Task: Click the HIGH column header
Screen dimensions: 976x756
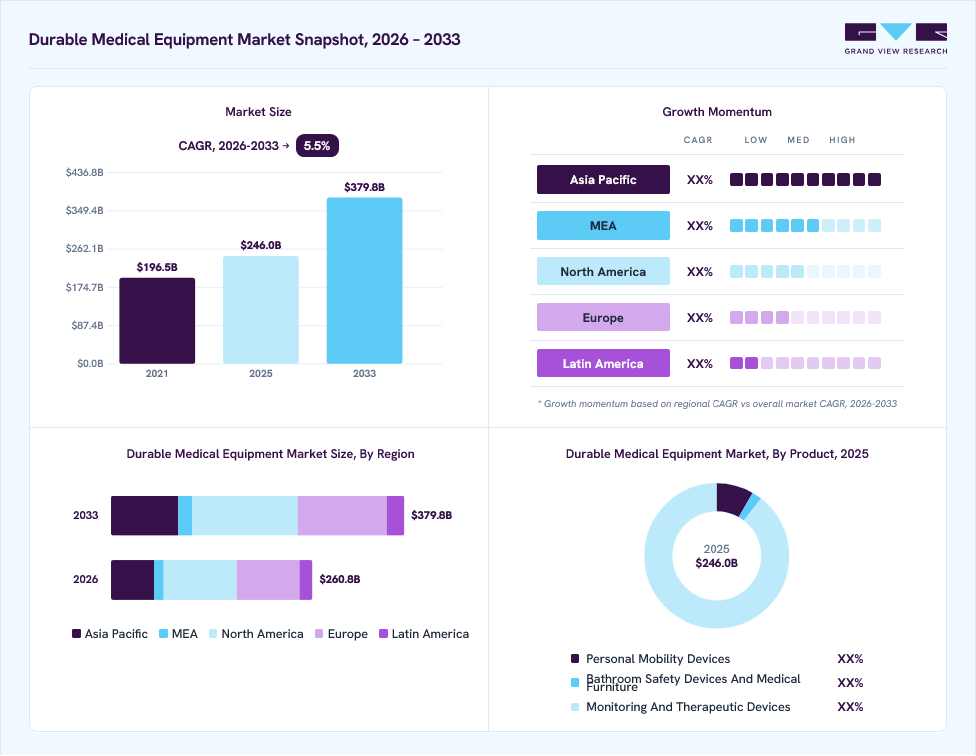Action: 842,140
